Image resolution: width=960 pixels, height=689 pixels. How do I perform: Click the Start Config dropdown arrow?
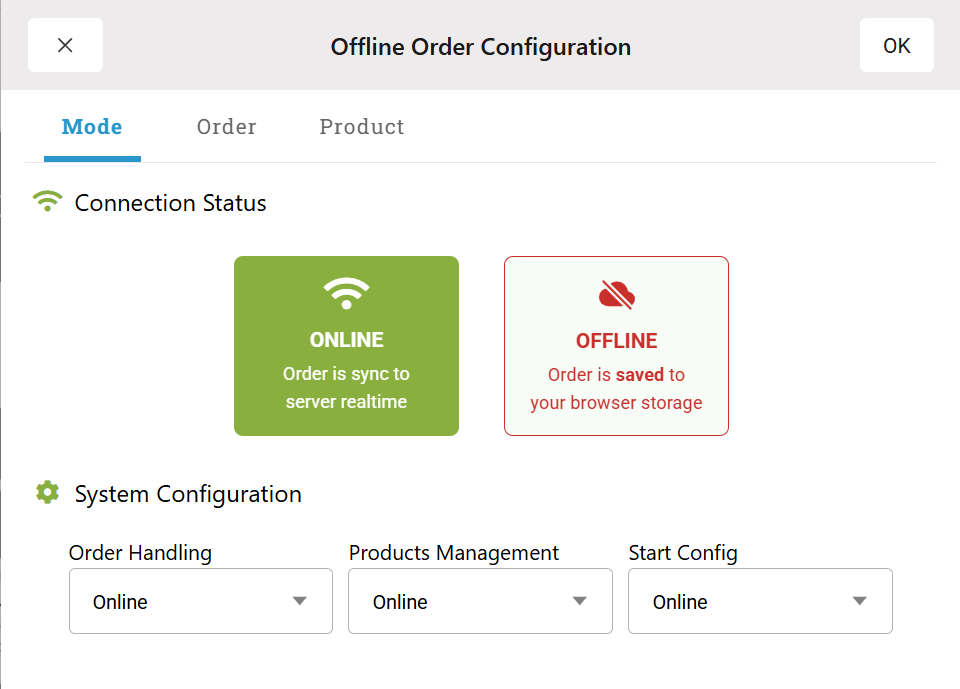coord(859,601)
